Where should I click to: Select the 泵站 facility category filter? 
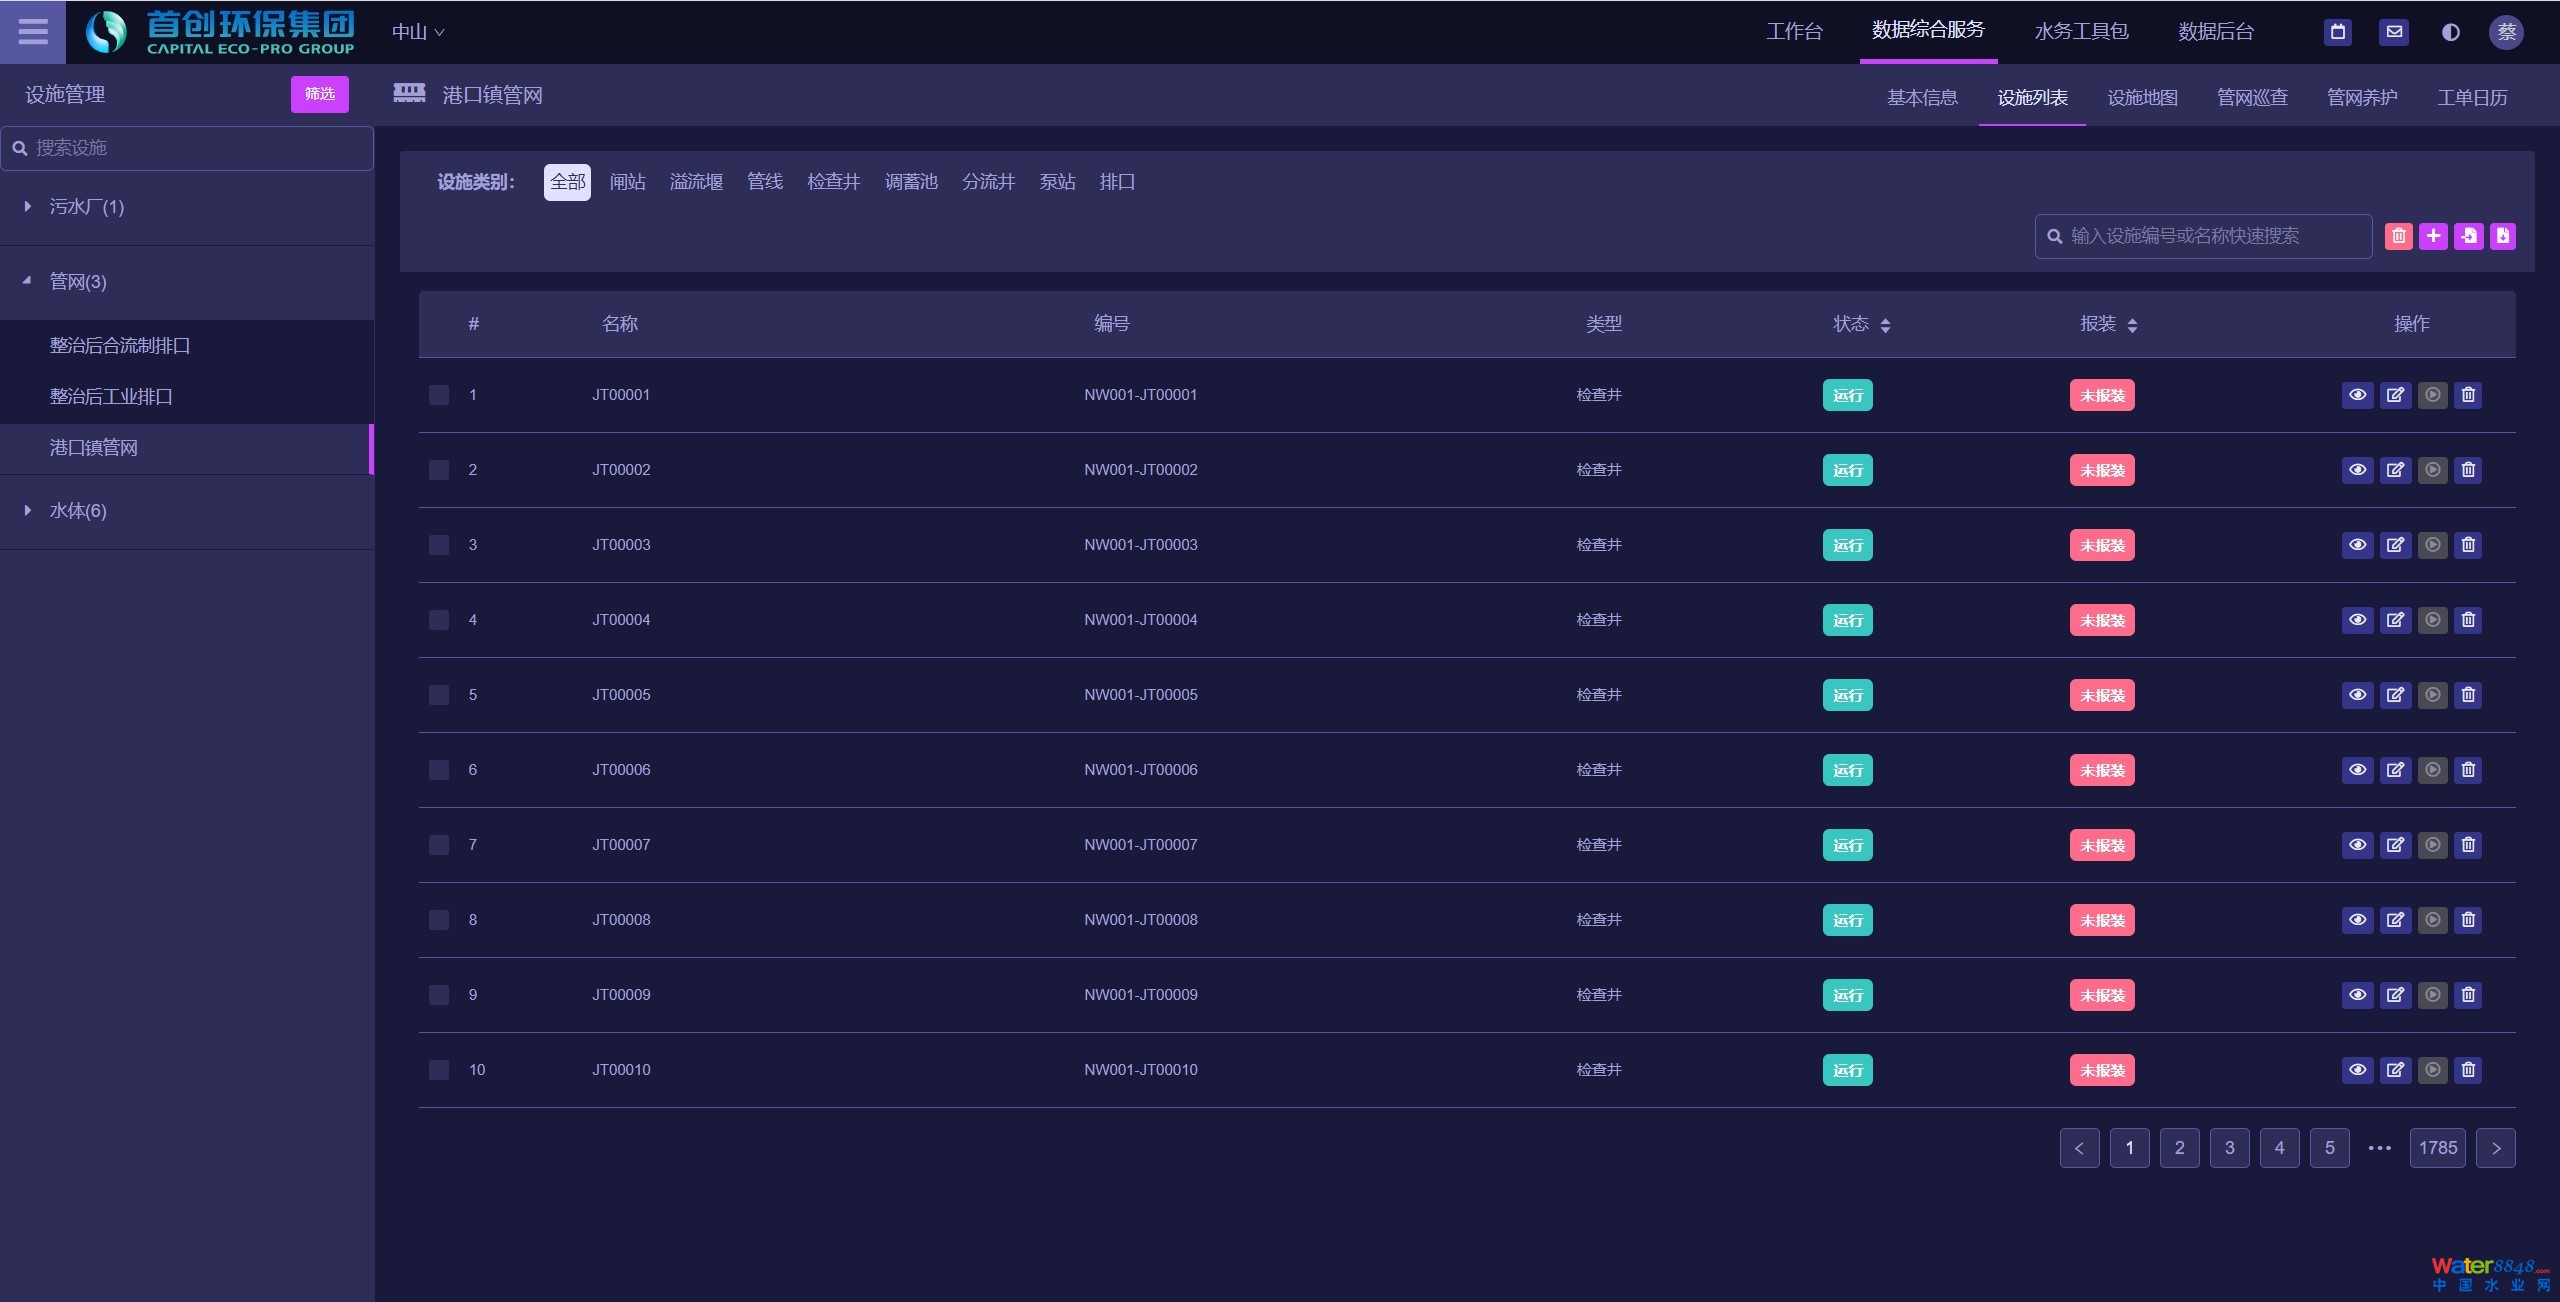click(x=1057, y=182)
